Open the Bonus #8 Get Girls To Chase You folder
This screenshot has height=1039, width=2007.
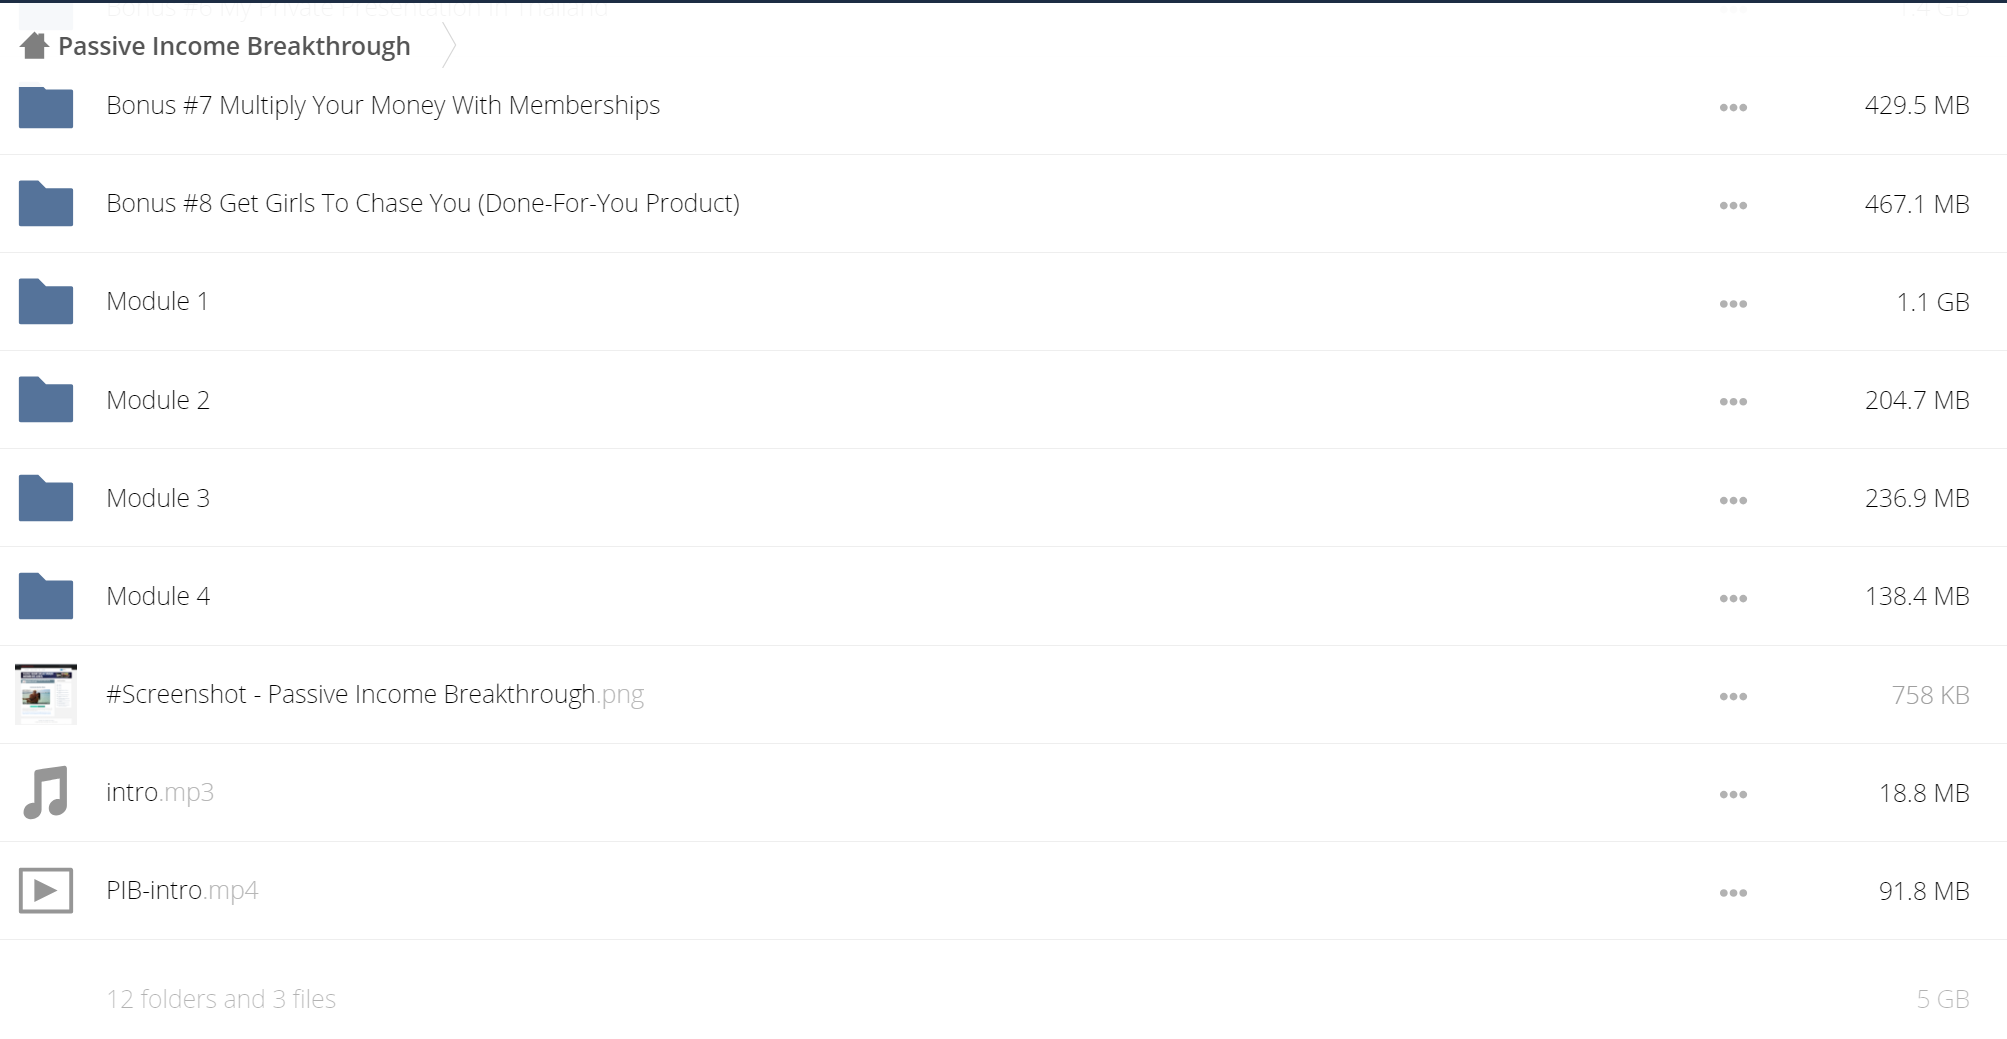(x=422, y=203)
